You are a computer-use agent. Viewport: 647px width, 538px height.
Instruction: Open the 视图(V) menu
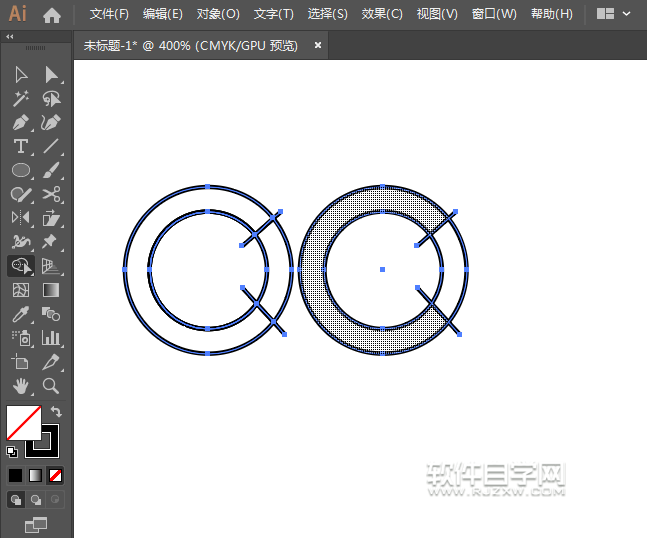click(x=437, y=14)
